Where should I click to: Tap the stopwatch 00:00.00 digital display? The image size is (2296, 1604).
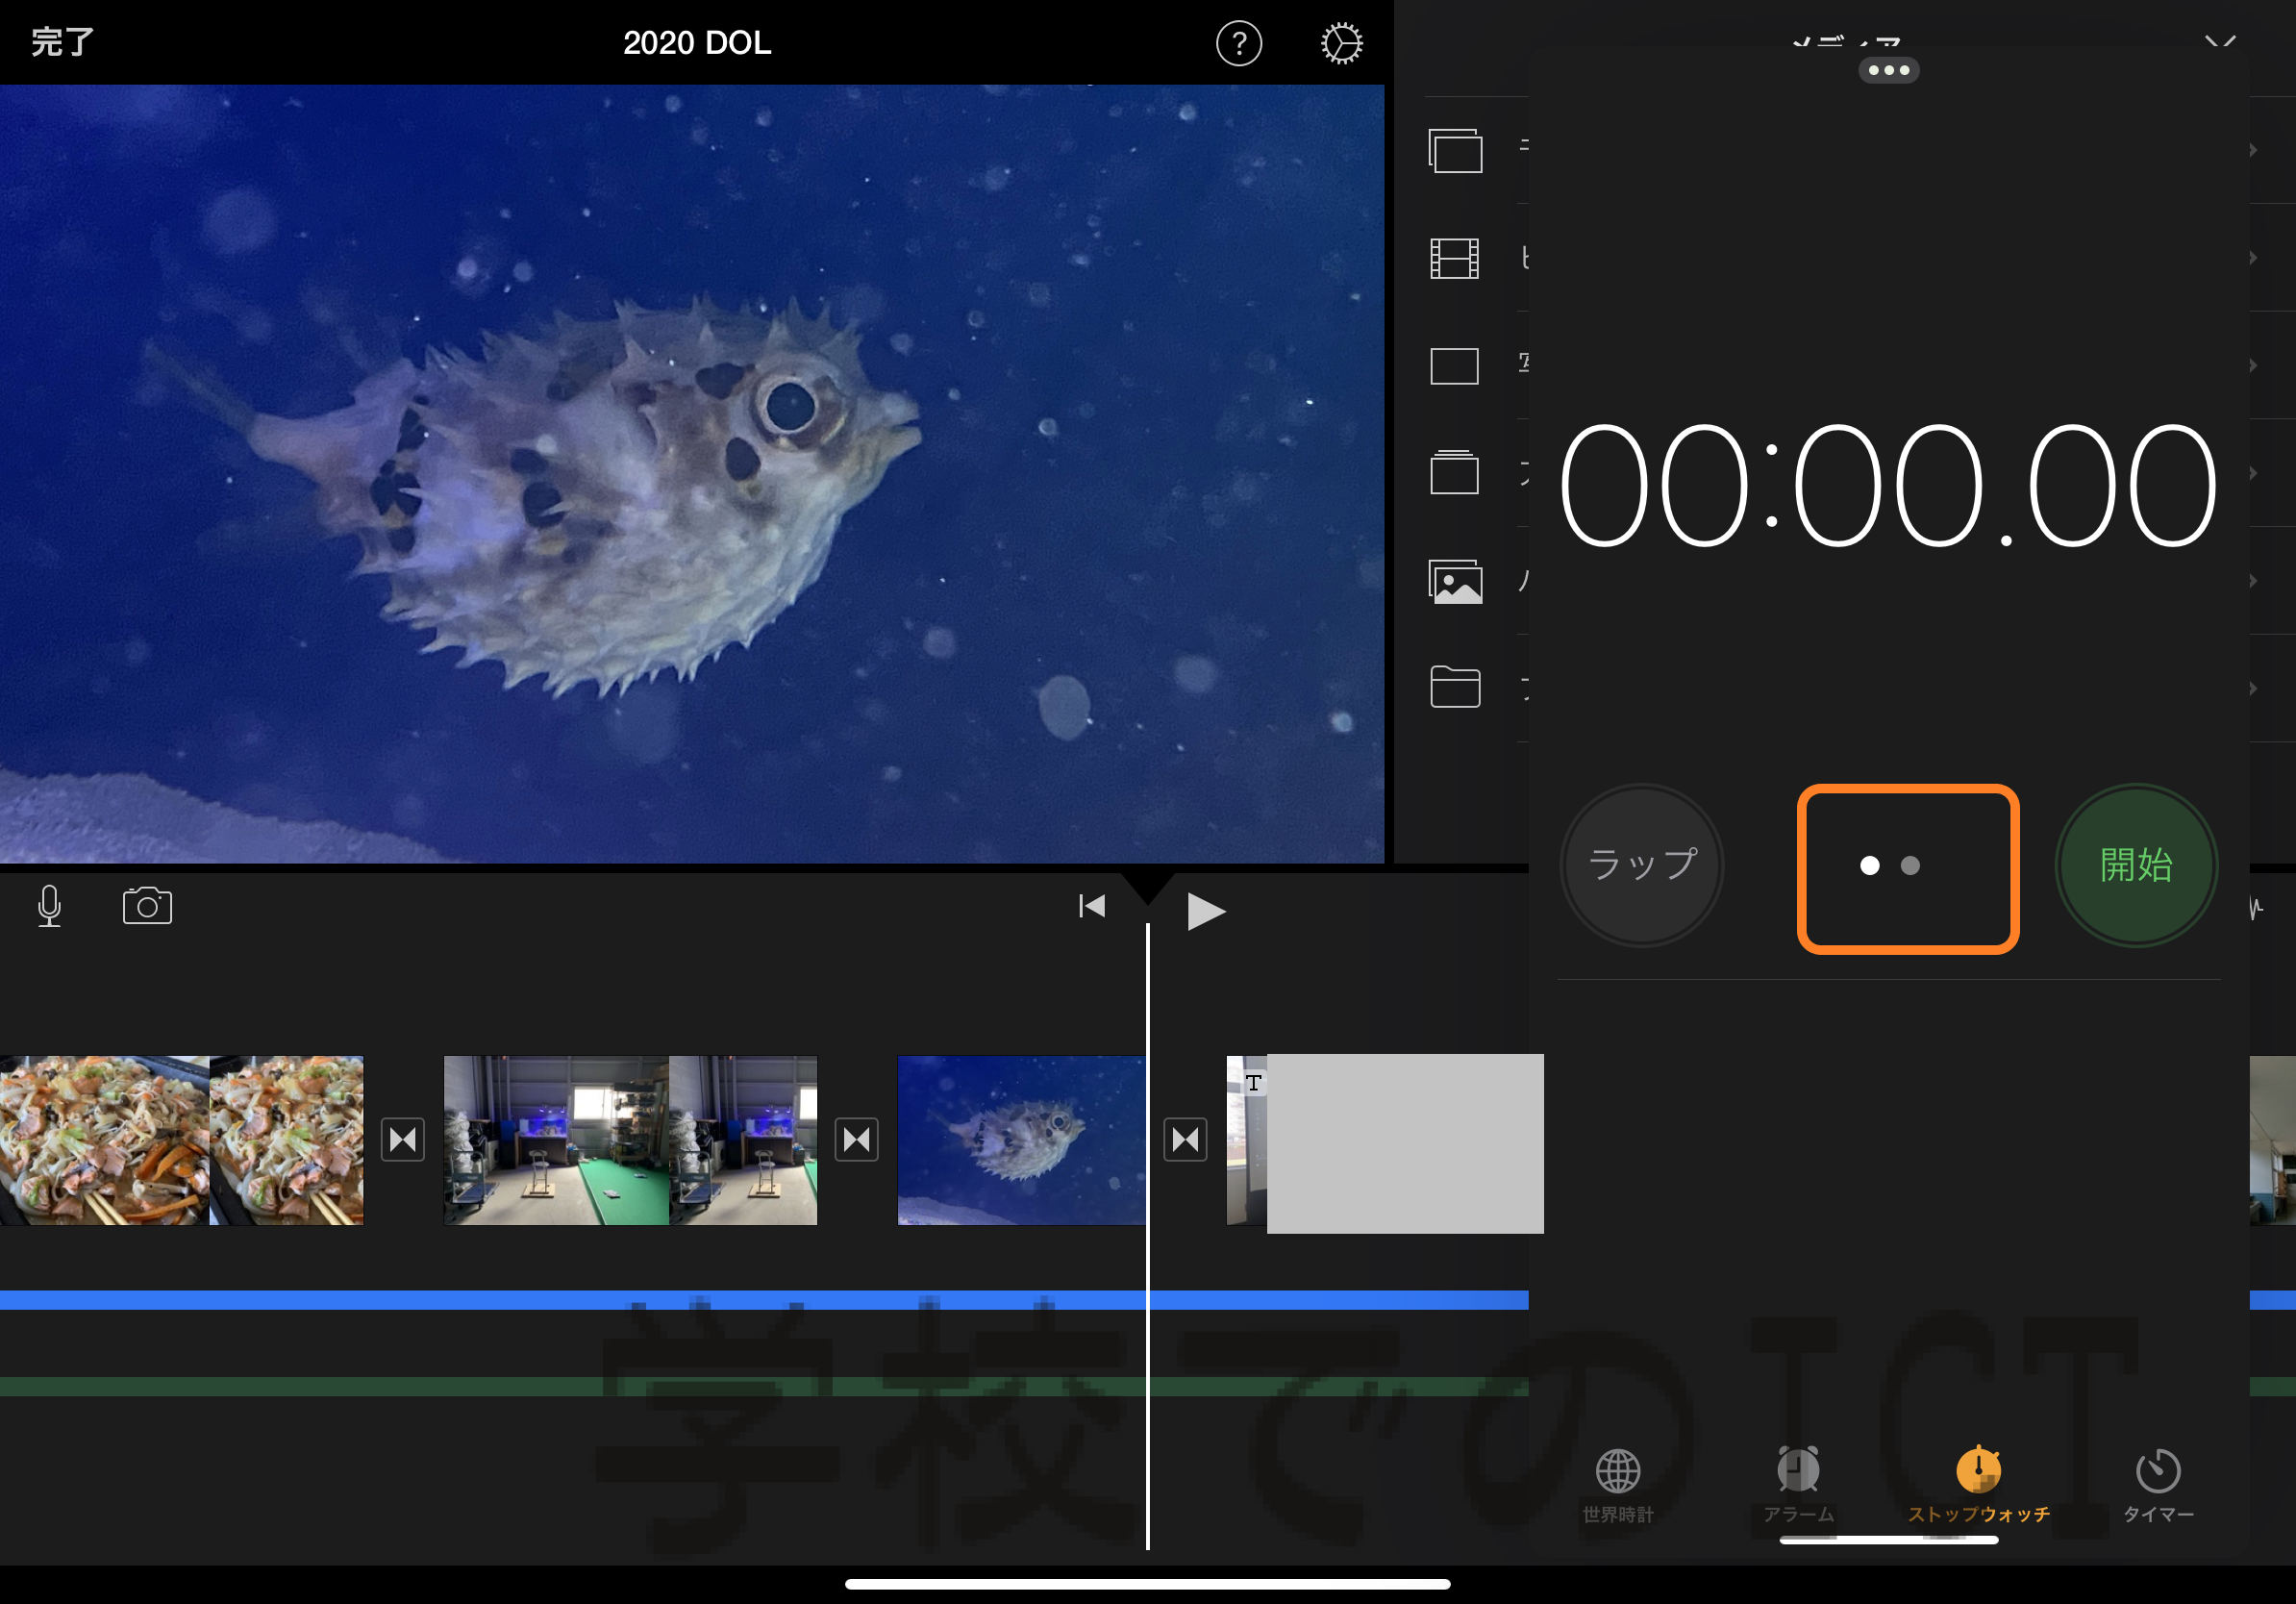(x=1888, y=486)
